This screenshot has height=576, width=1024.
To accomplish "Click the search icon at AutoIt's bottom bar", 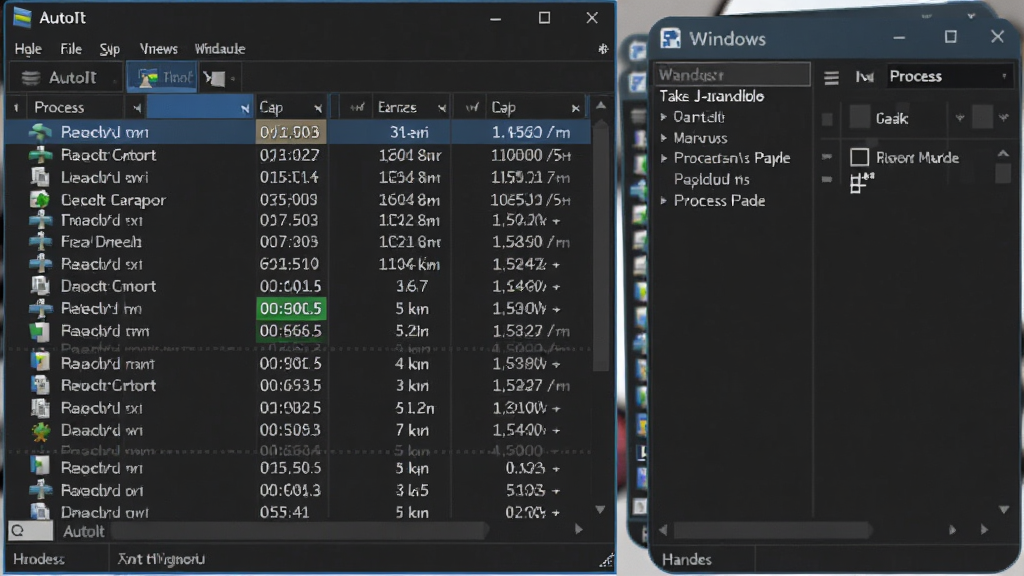I will 18,531.
